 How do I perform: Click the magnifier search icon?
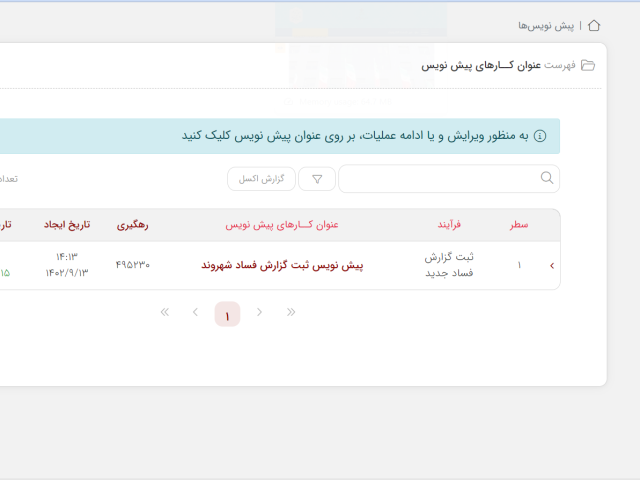coord(547,178)
